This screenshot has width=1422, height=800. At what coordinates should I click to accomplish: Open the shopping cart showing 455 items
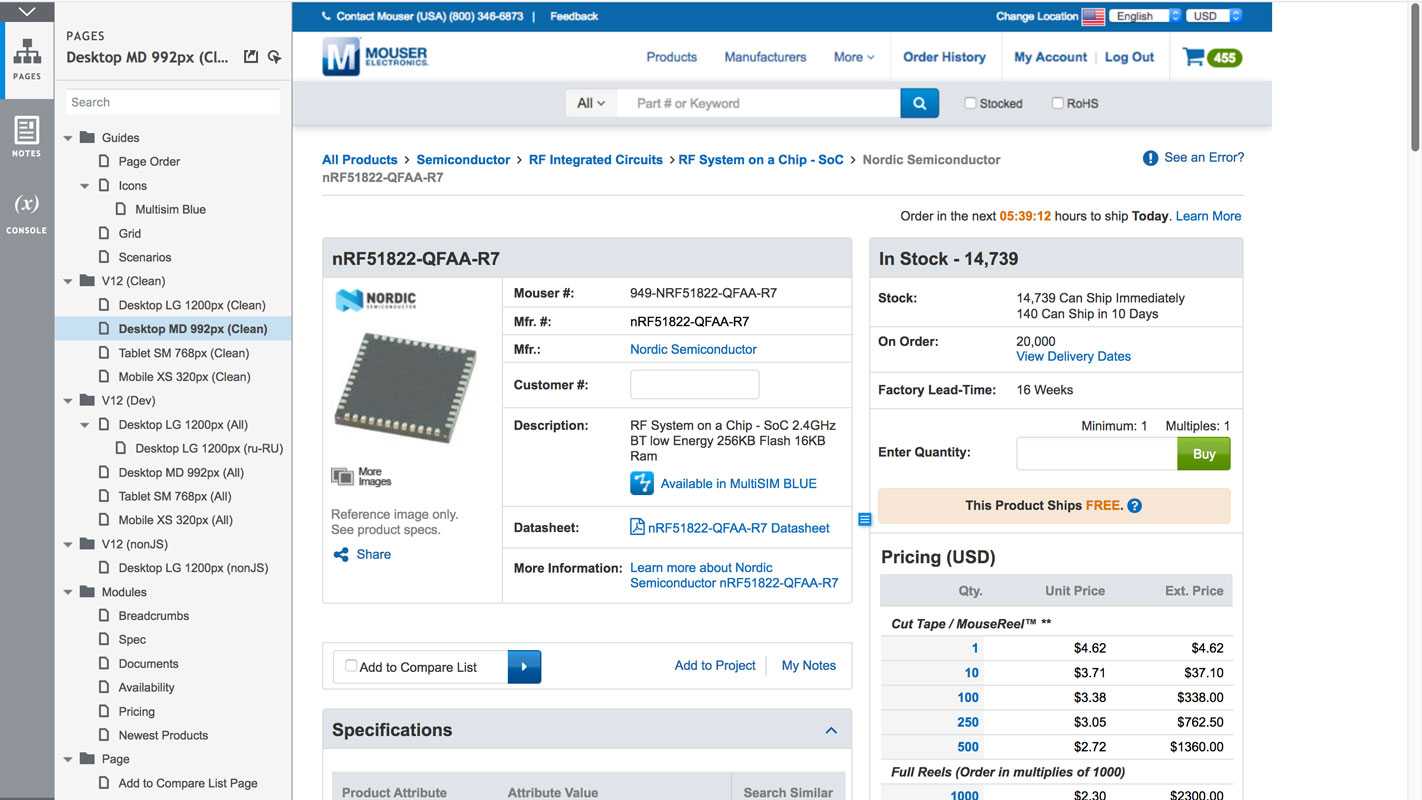(x=1210, y=57)
